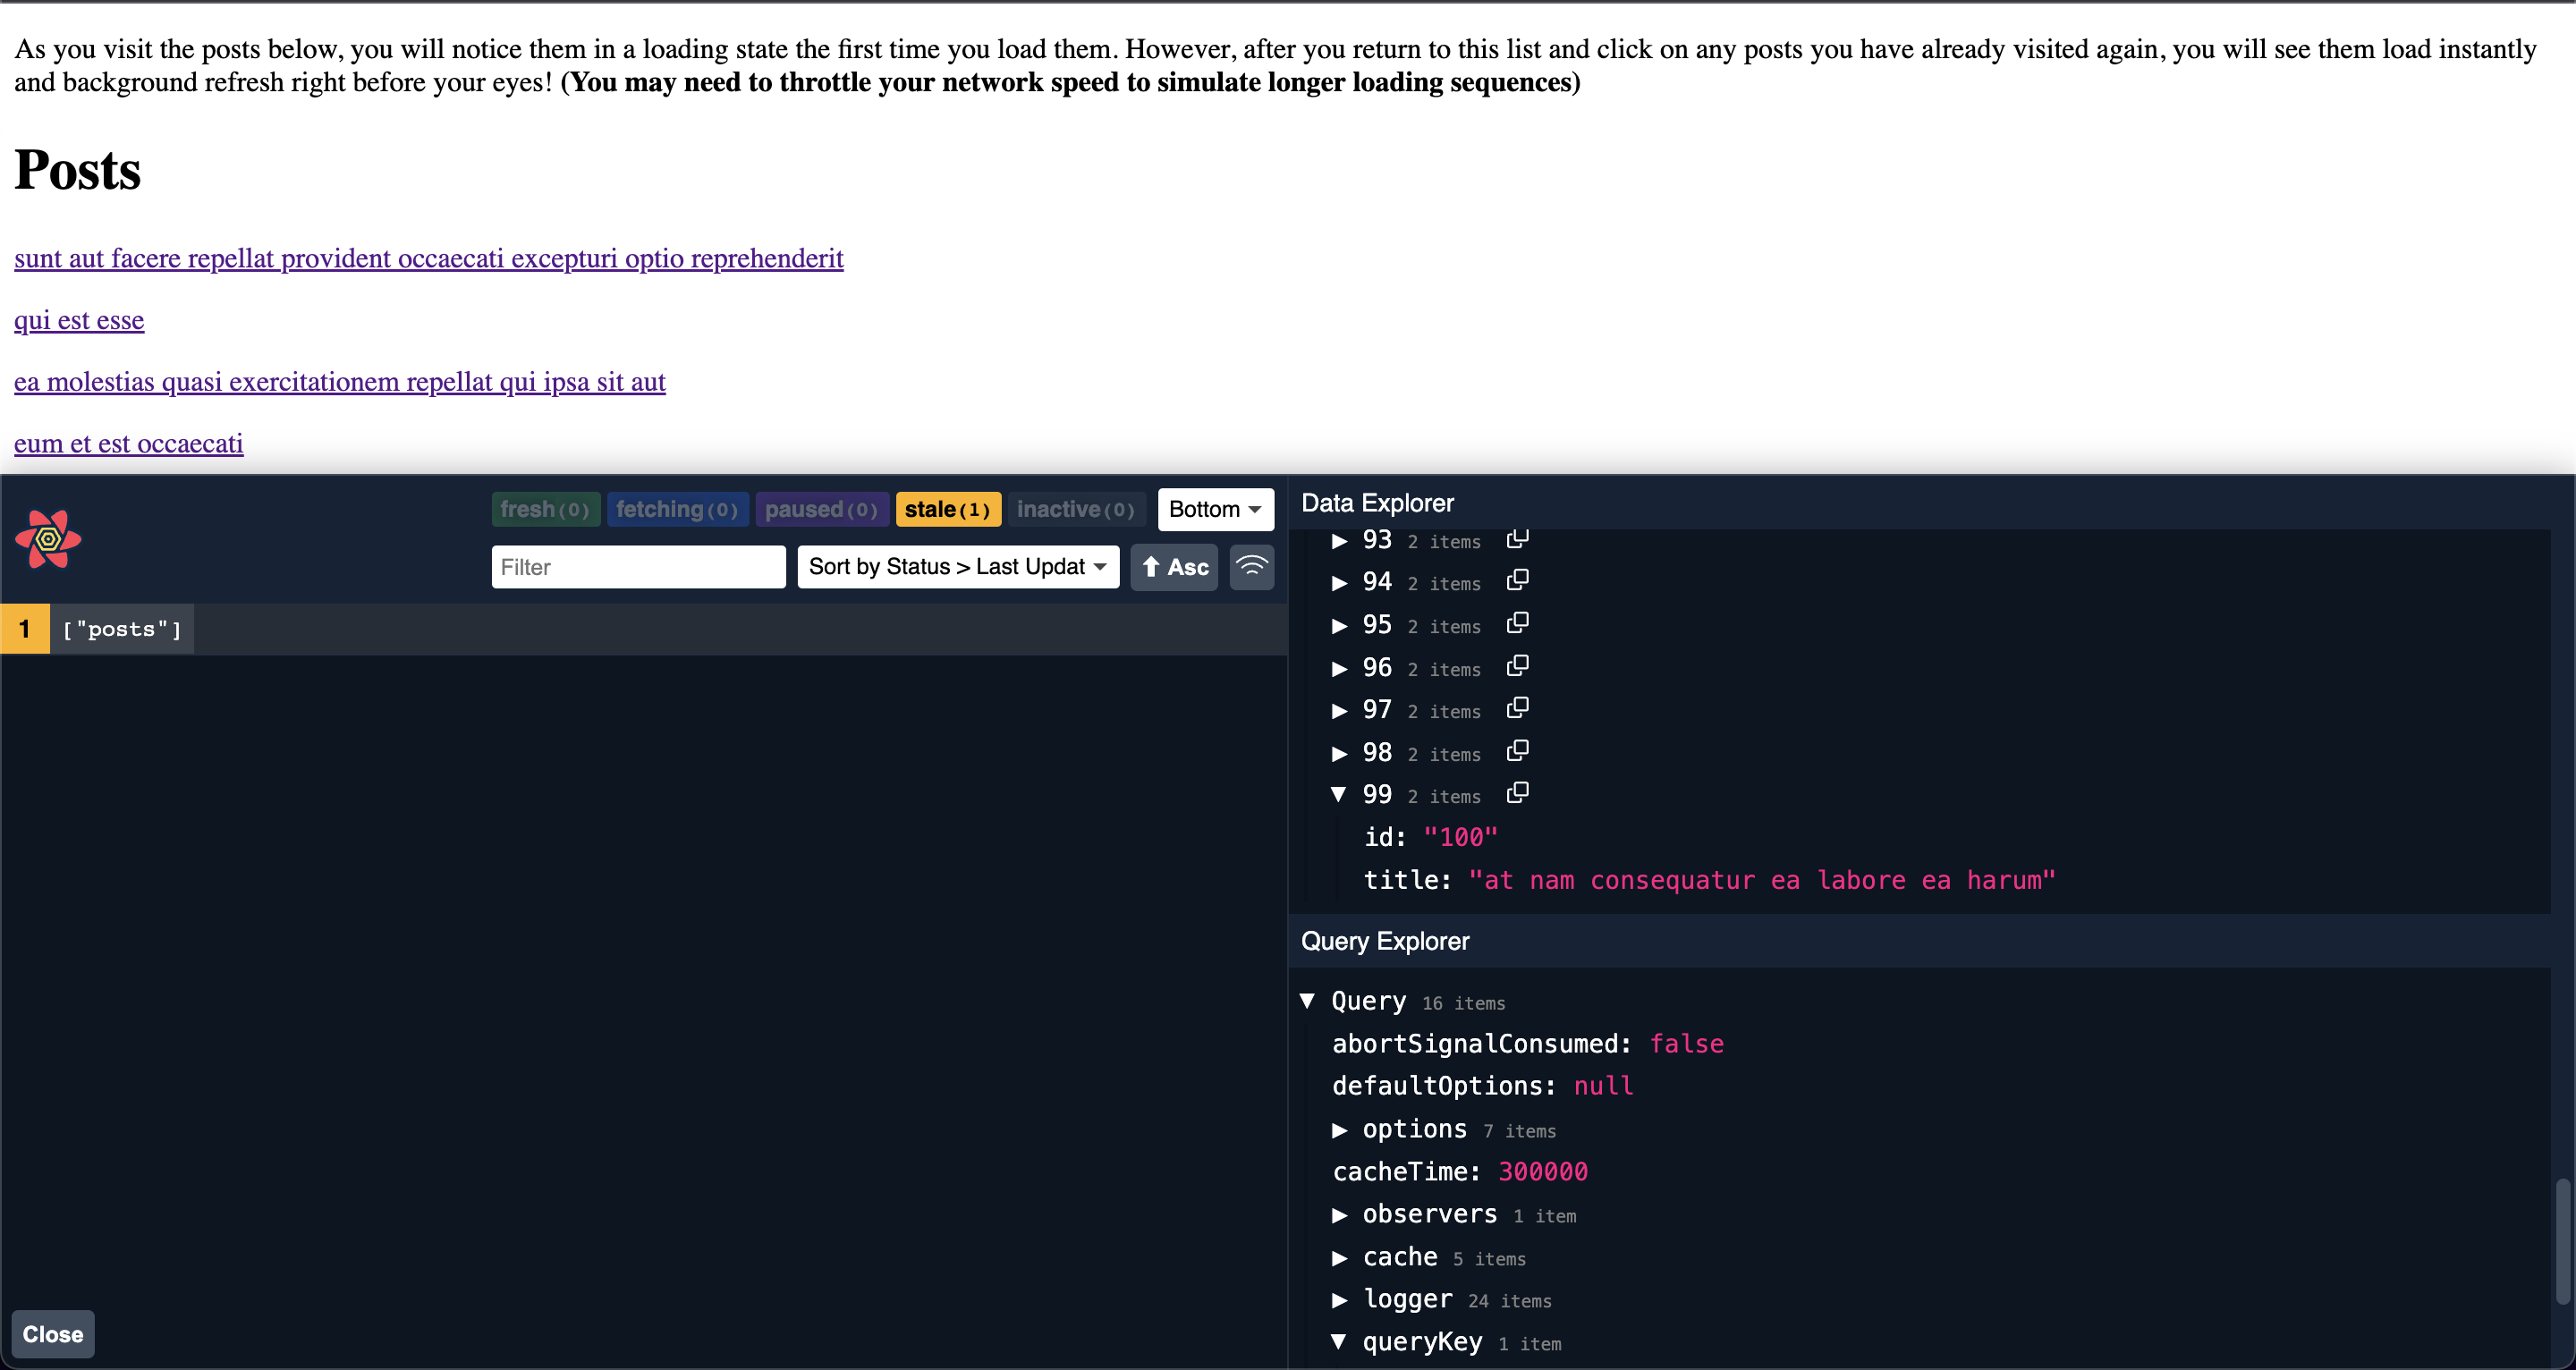Image resolution: width=2576 pixels, height=1370 pixels.
Task: Copy the item 96 data
Action: [1517, 666]
